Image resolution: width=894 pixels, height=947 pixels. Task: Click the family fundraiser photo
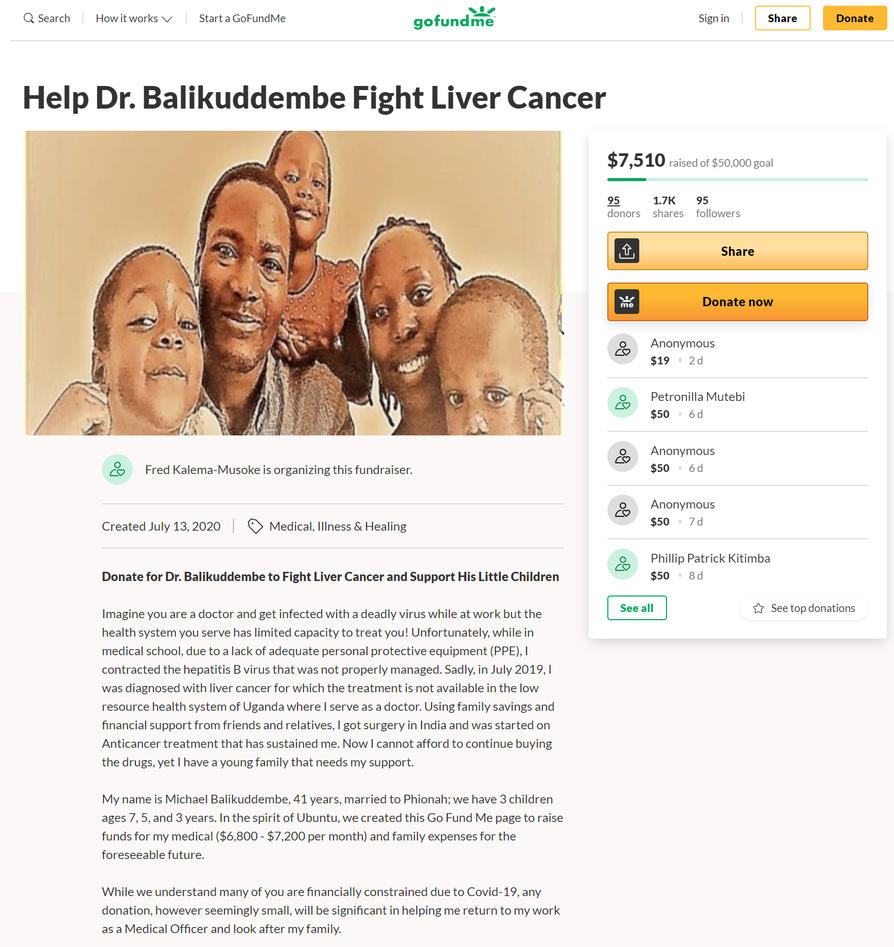293,283
